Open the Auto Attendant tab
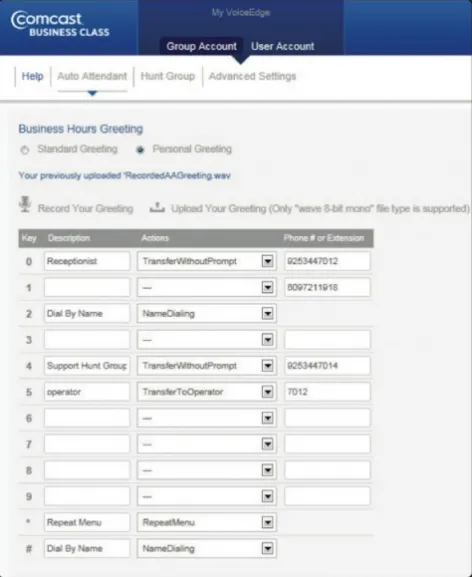Image resolution: width=472 pixels, height=577 pixels. [x=92, y=76]
